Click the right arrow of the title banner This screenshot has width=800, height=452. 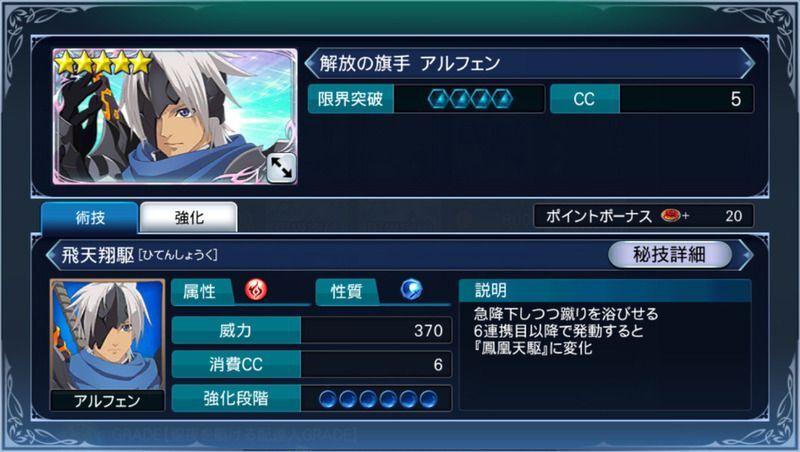(747, 63)
